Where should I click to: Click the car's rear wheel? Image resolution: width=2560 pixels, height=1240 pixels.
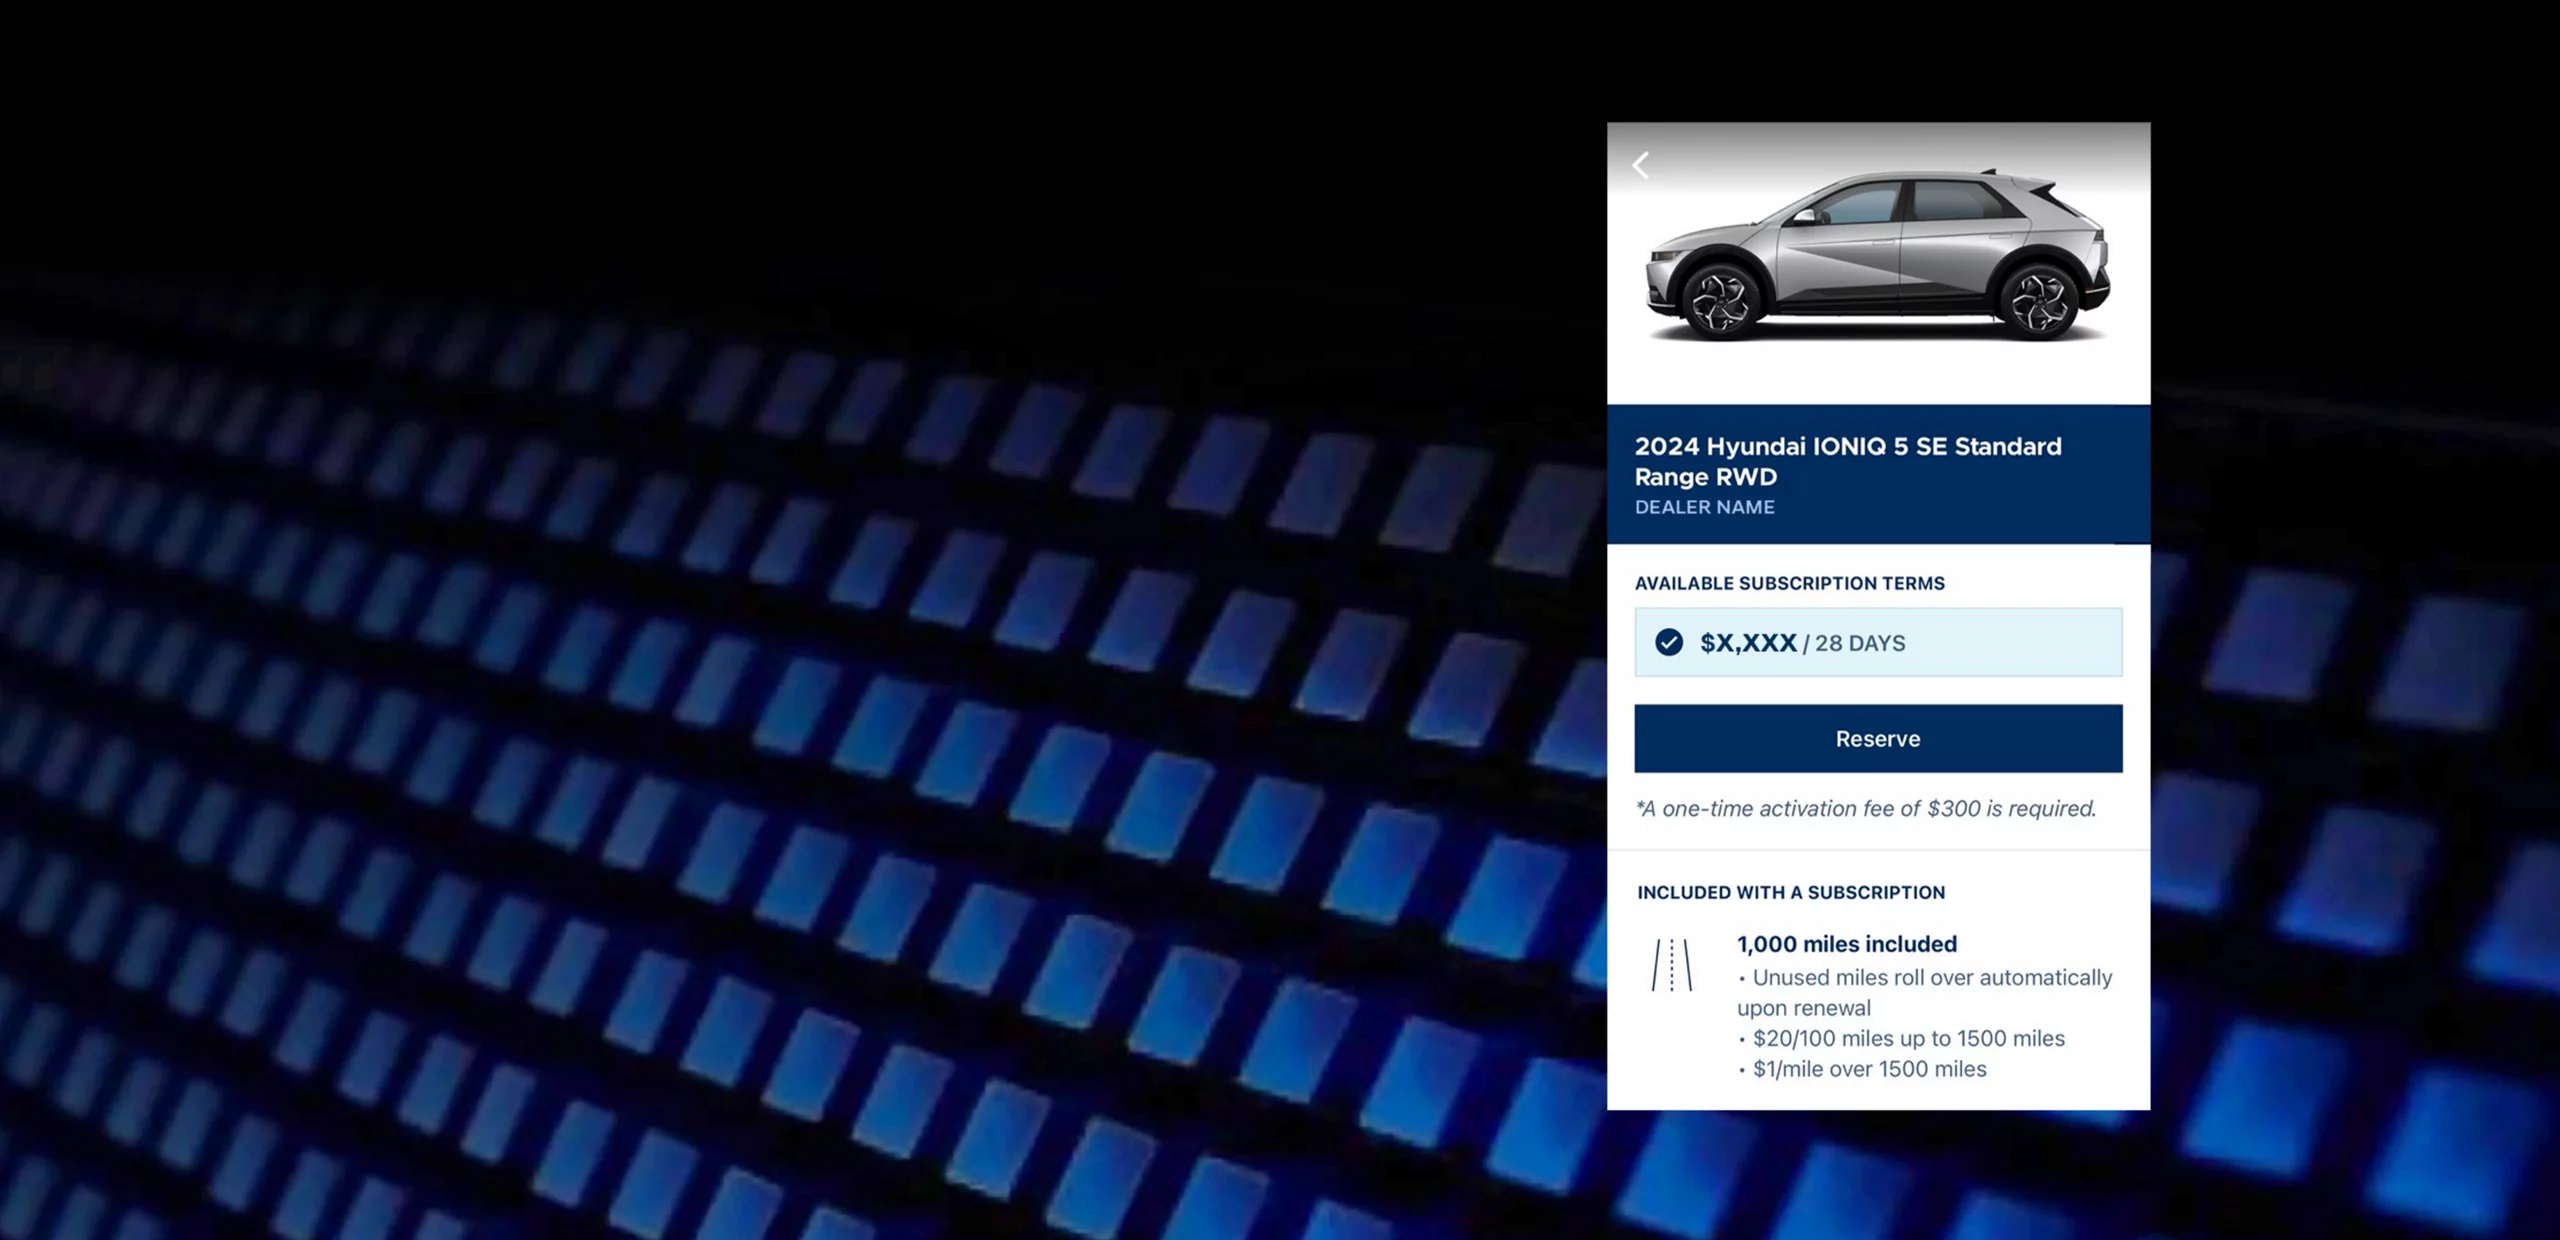click(2040, 301)
